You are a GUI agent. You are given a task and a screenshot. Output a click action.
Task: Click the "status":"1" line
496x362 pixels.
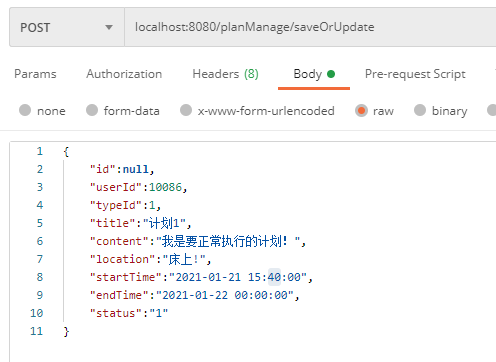pyautogui.click(x=129, y=313)
